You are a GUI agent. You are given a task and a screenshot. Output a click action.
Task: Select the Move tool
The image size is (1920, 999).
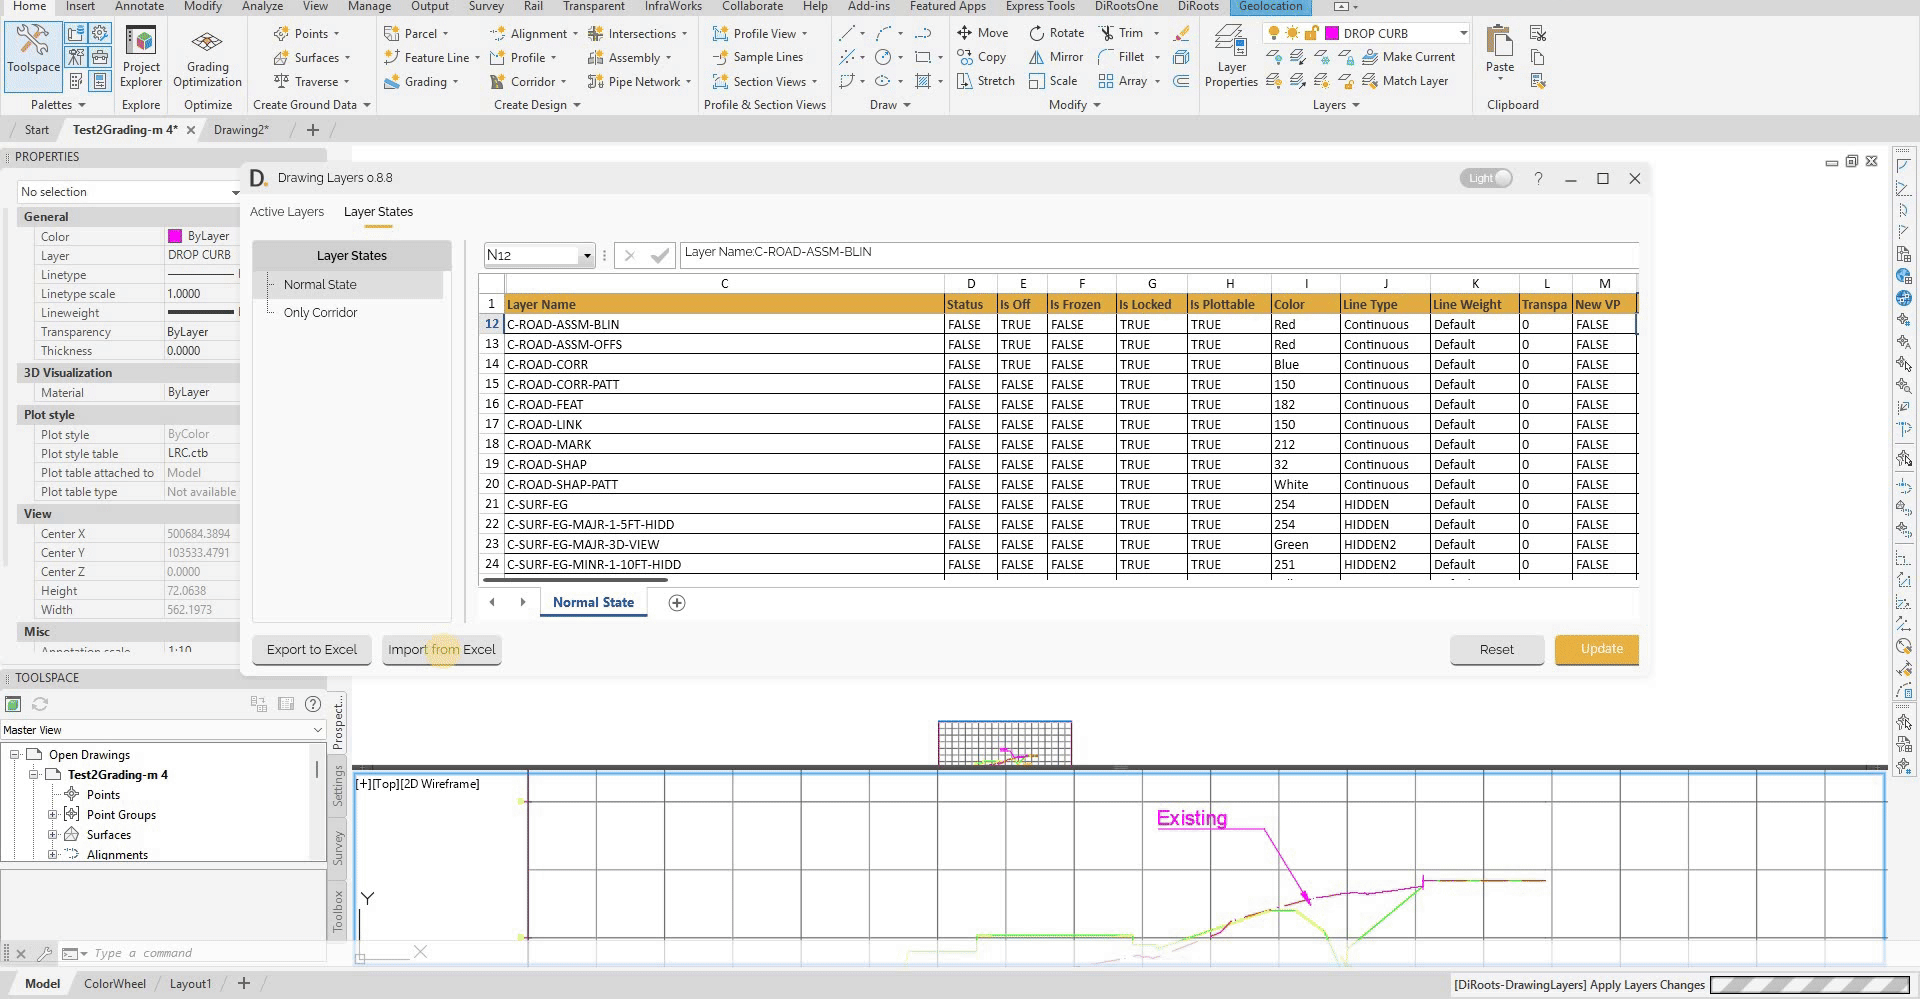pos(982,33)
